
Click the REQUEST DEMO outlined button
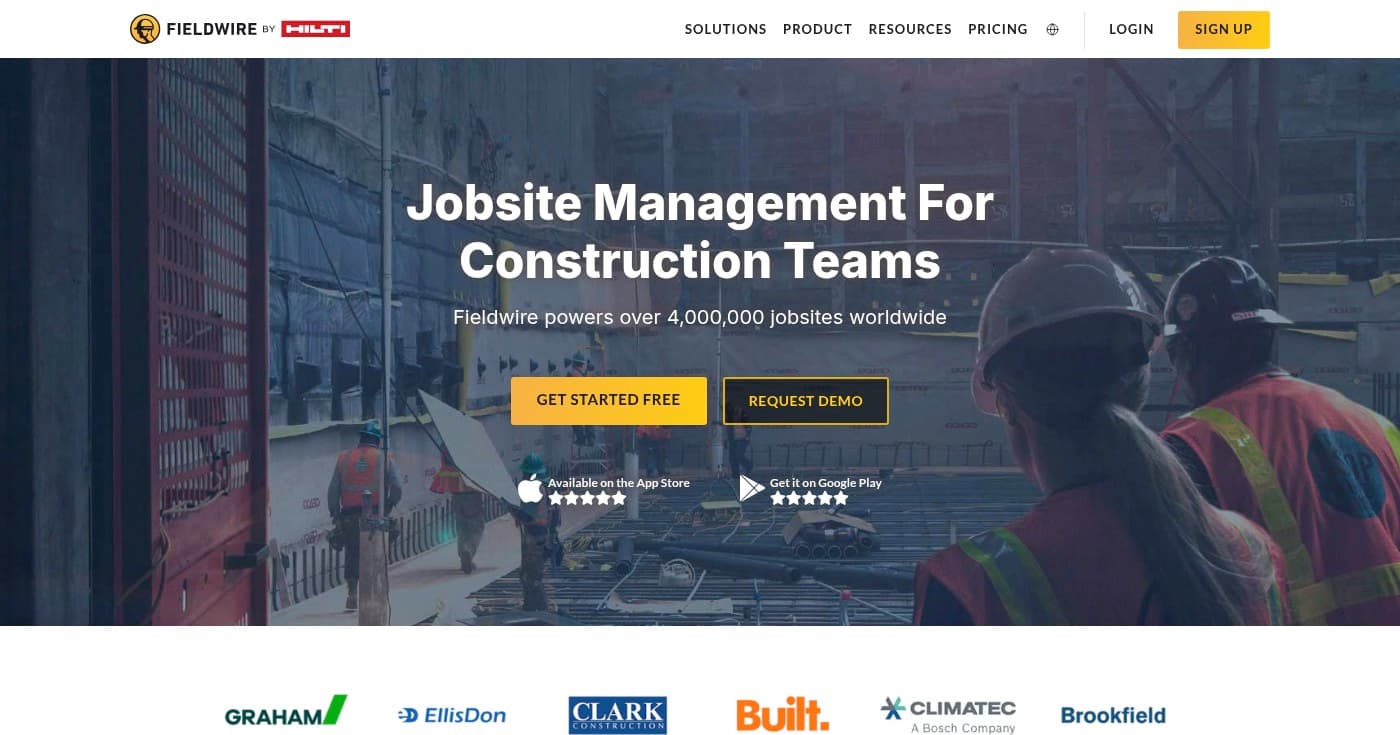(x=805, y=400)
